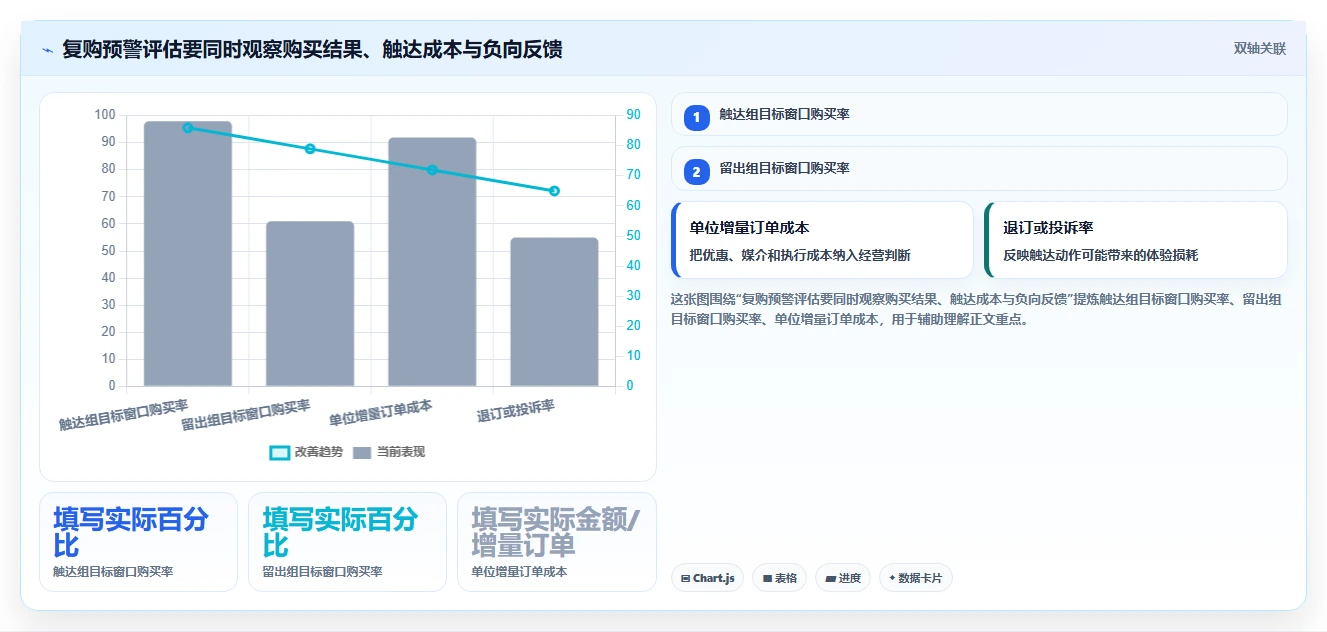Click the 数据卡片 sparkle icon
The height and width of the screenshot is (632, 1327).
(x=892, y=578)
